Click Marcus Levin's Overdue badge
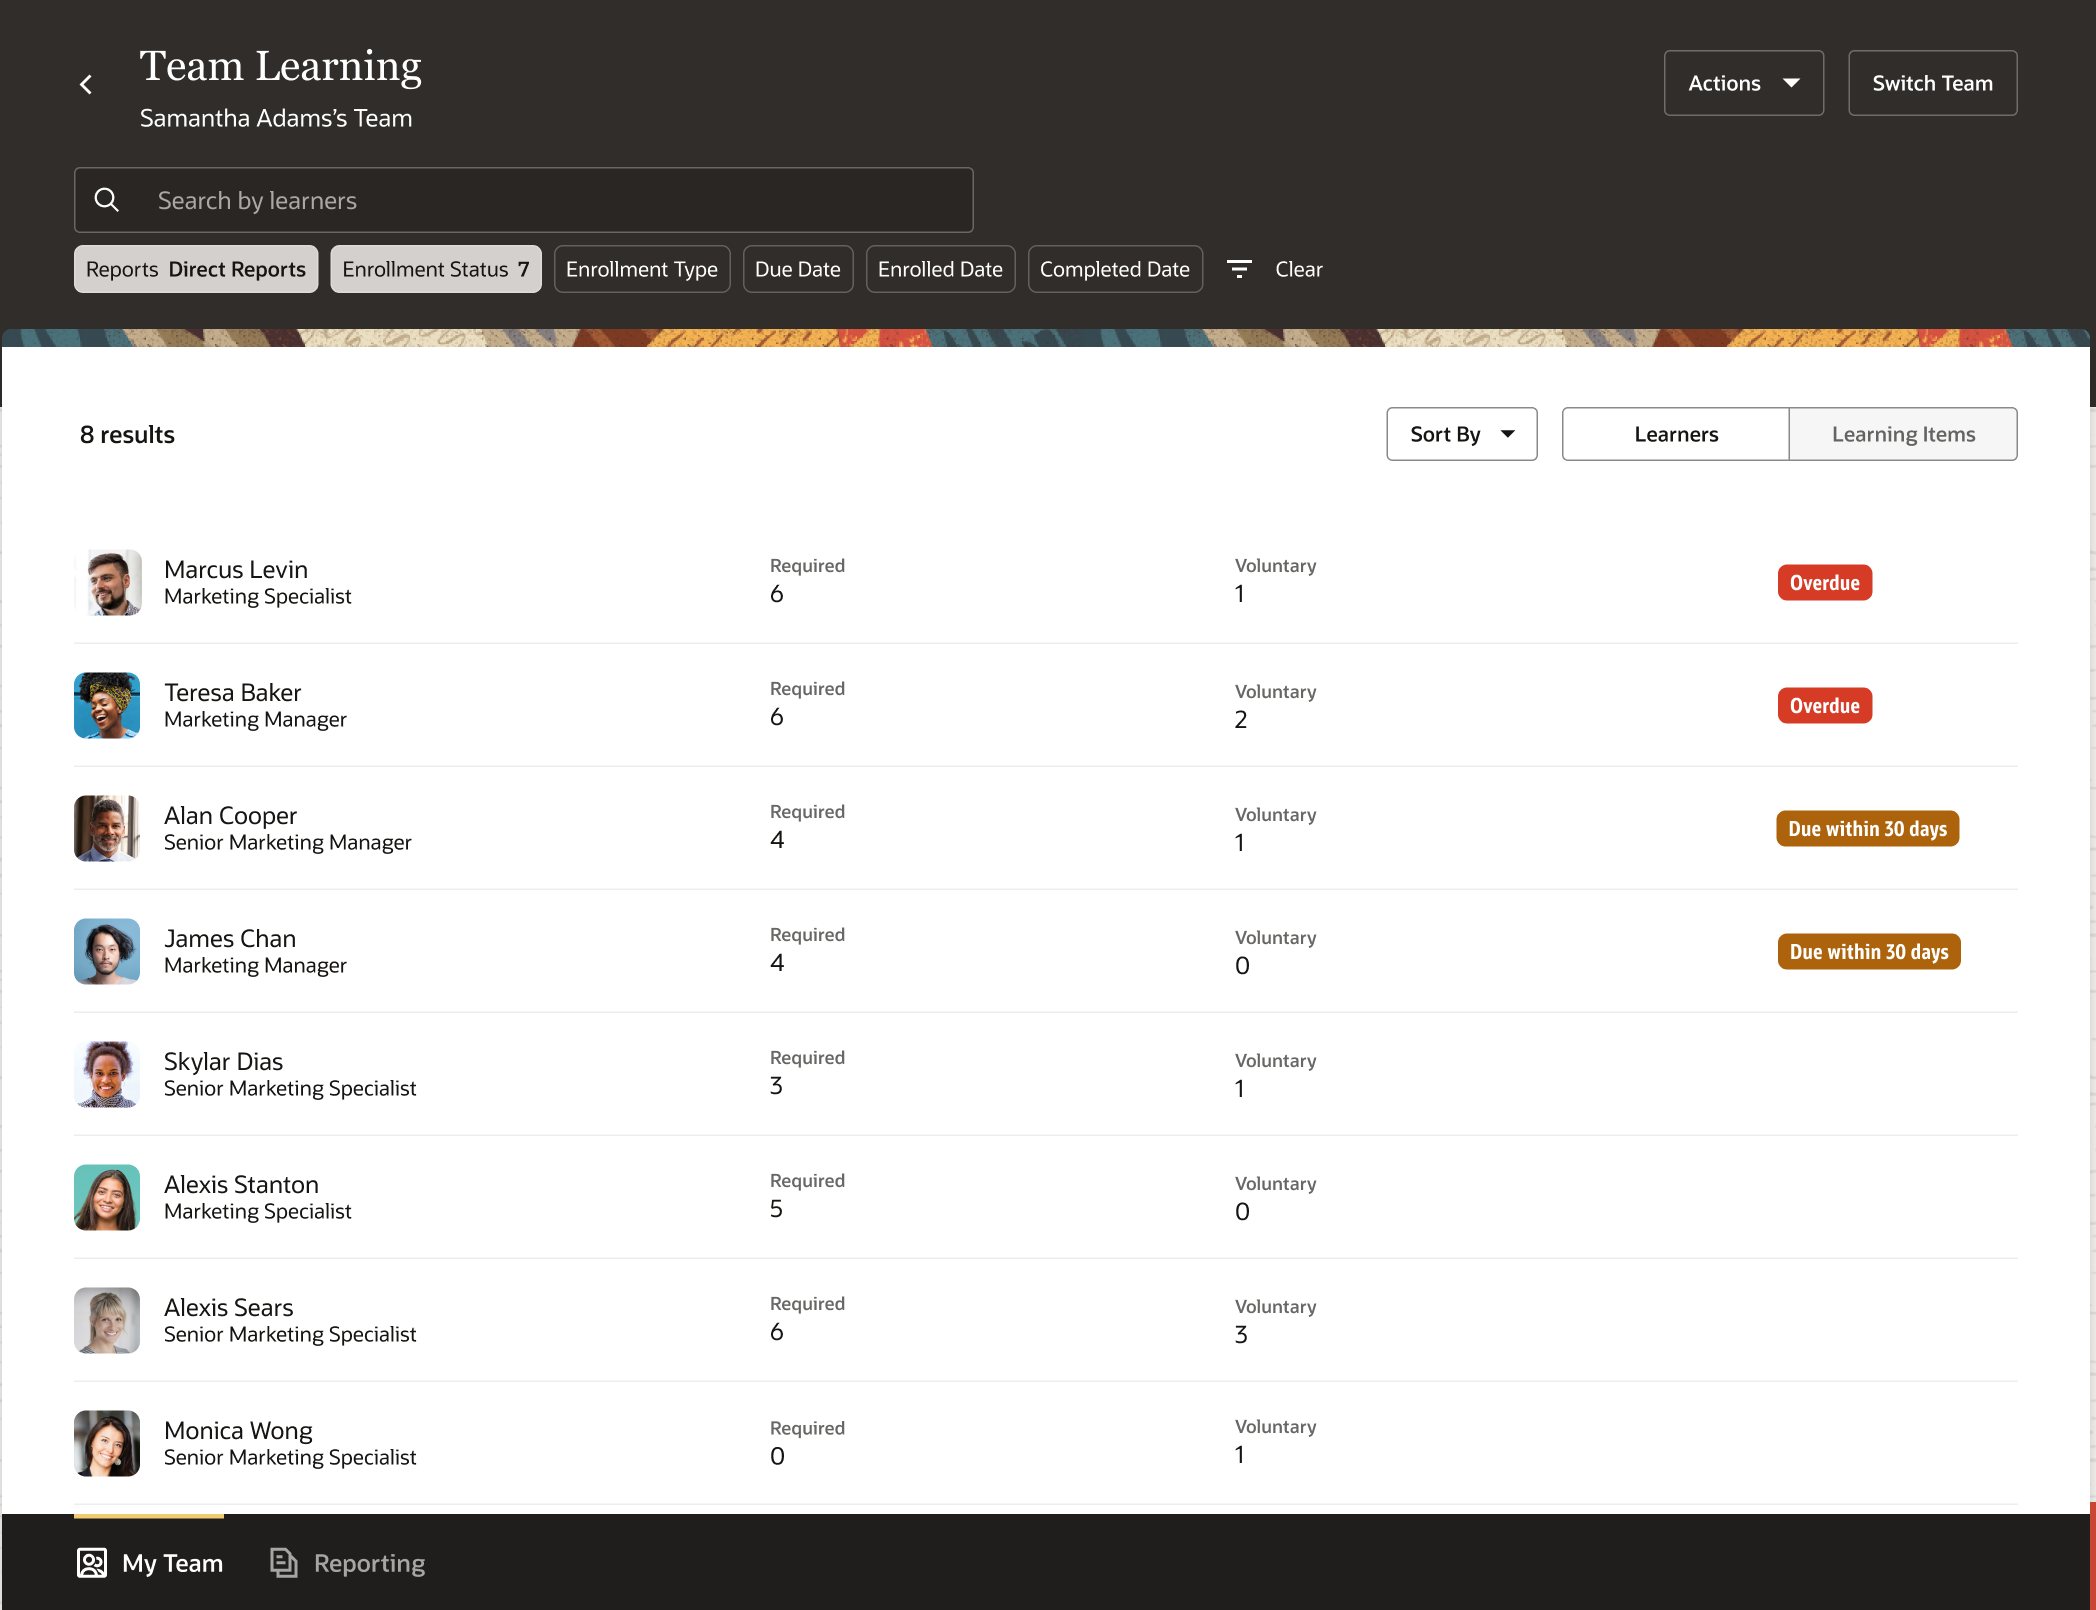Viewport: 2096px width, 1610px height. coord(1824,583)
